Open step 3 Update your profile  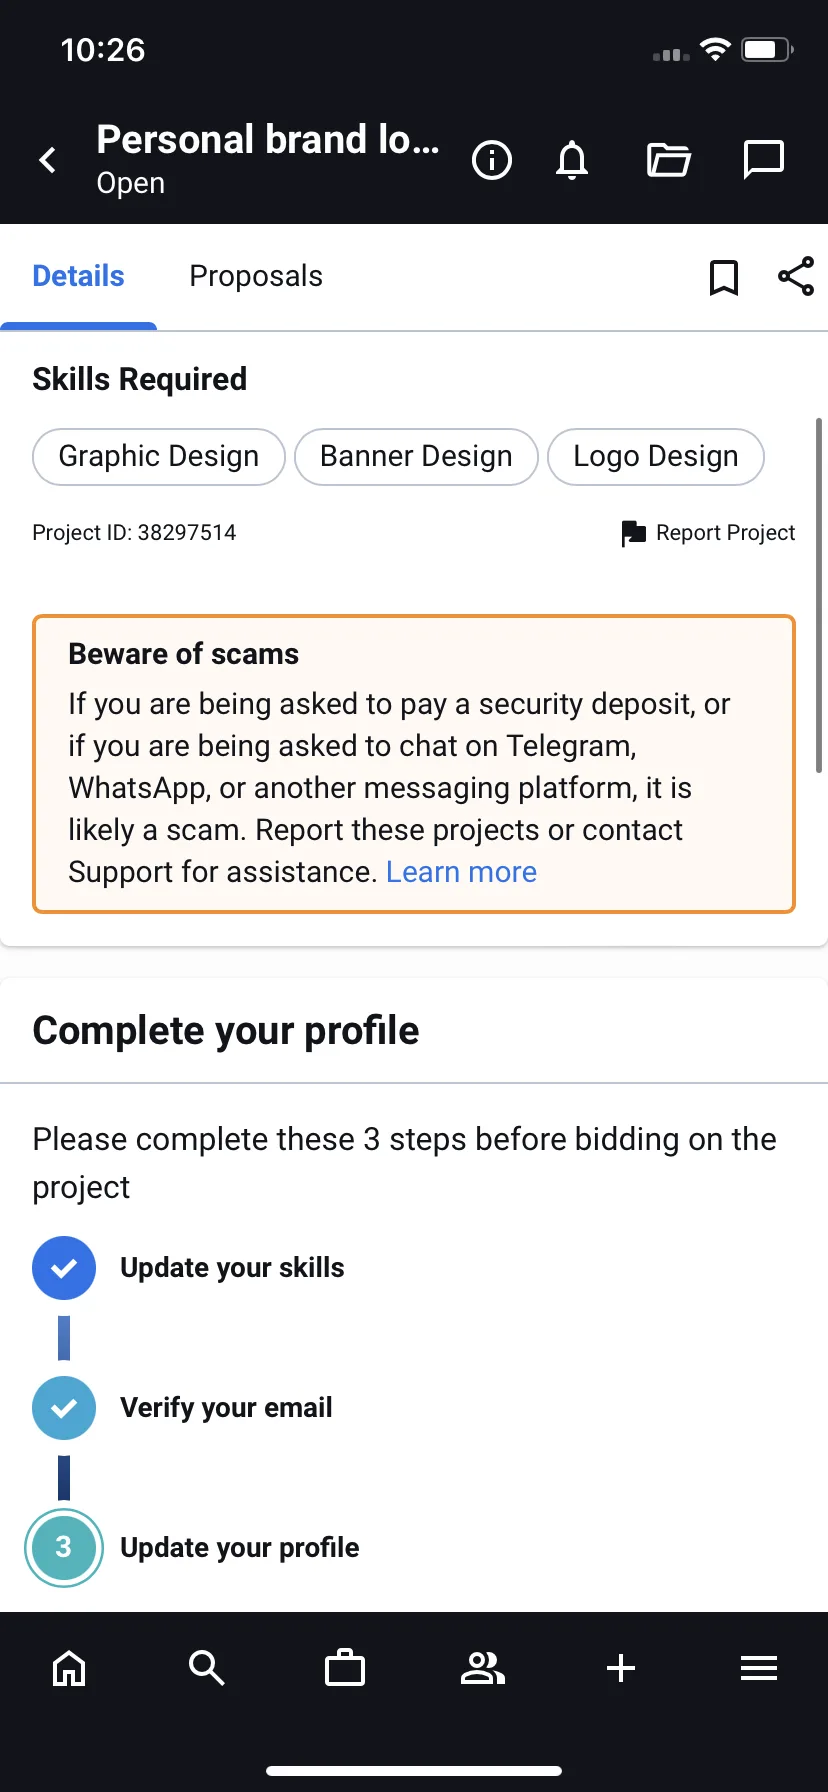tap(192, 1548)
